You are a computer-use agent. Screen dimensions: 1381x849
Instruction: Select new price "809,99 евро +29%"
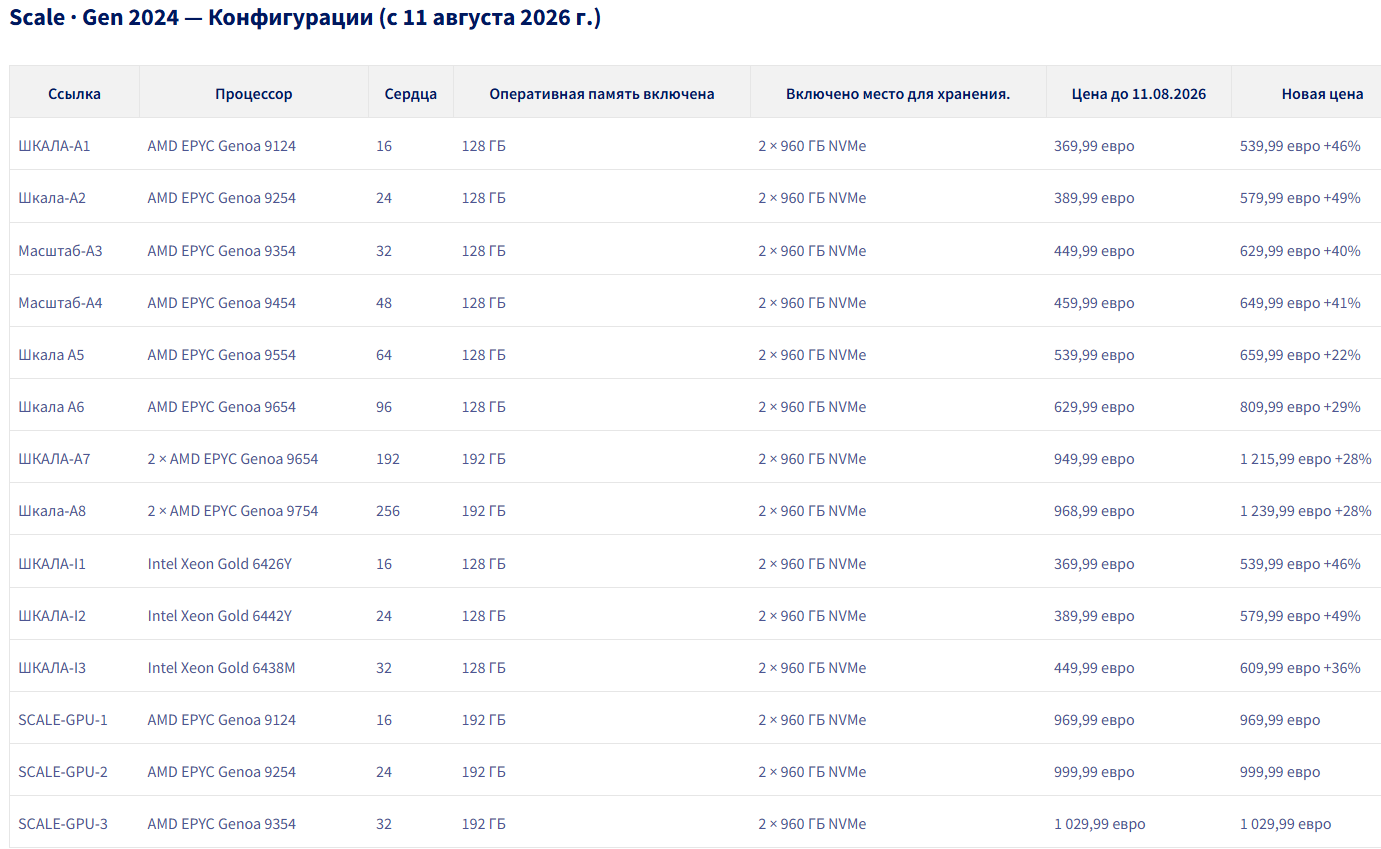click(x=1300, y=407)
